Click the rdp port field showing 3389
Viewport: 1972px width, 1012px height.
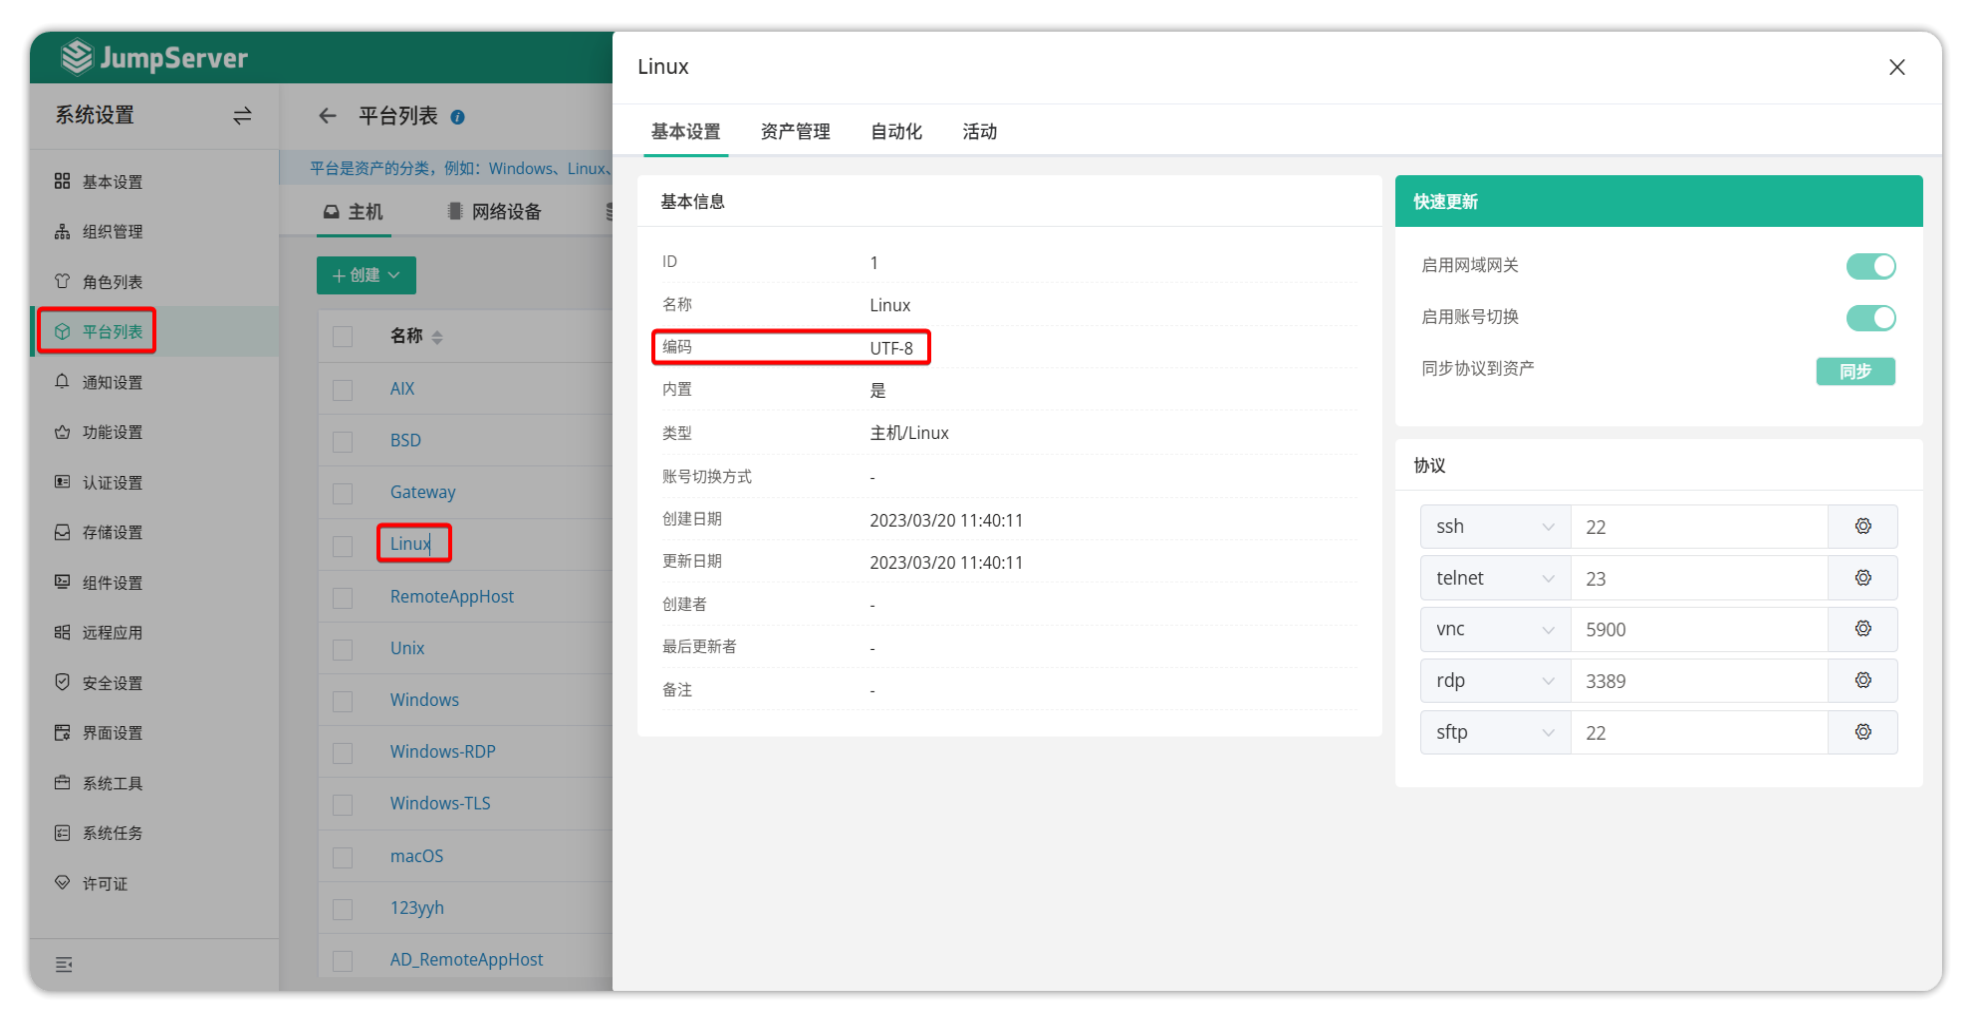tap(1699, 681)
